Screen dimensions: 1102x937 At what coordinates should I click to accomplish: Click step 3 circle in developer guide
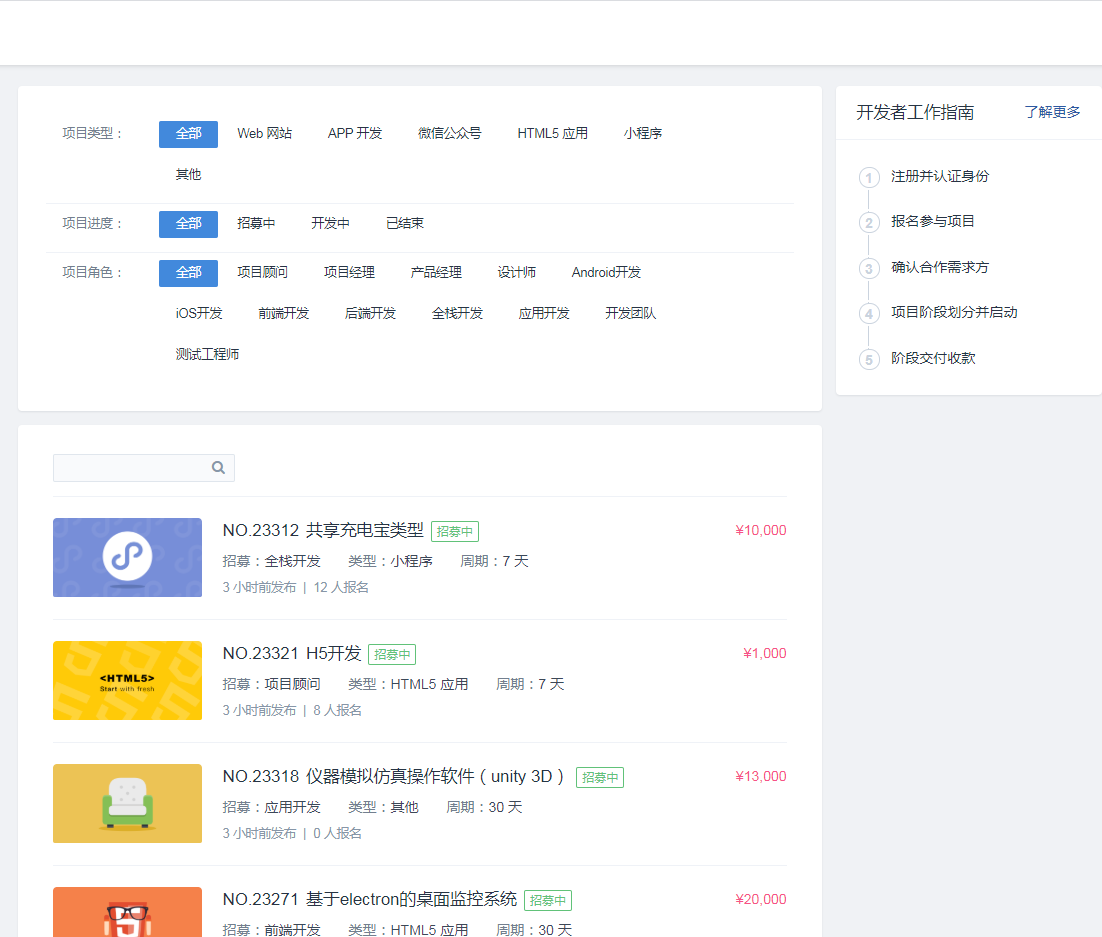869,269
